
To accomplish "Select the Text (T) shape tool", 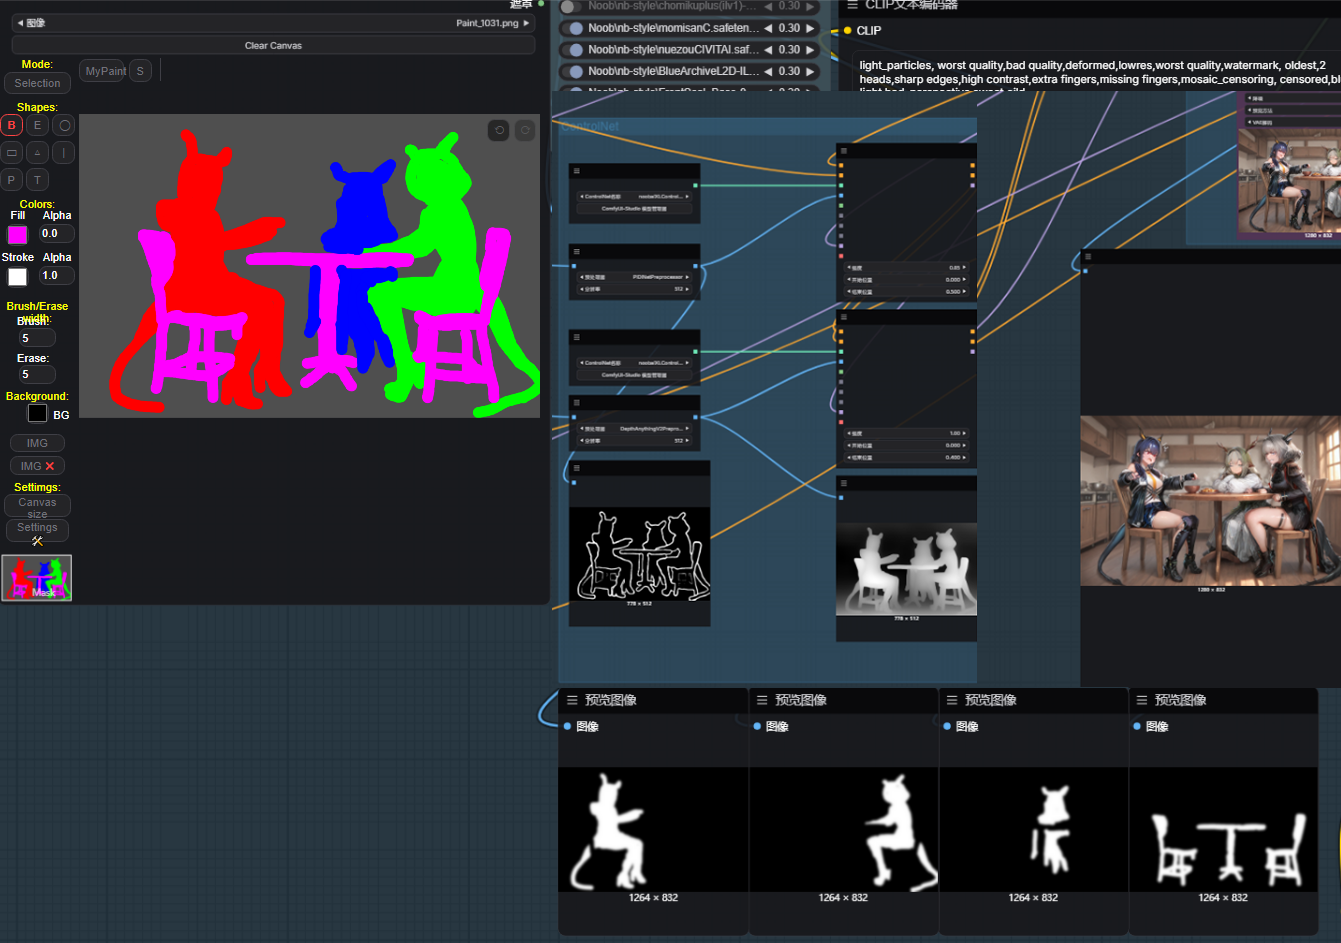I will tap(38, 180).
